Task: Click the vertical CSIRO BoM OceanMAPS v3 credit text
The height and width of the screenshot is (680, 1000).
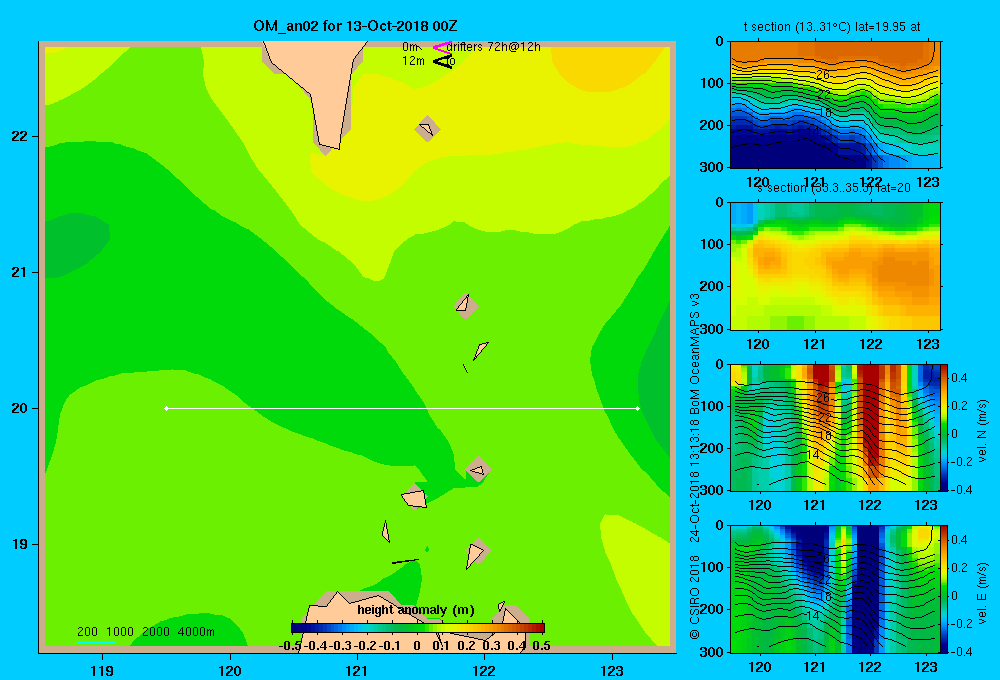Action: click(x=695, y=466)
